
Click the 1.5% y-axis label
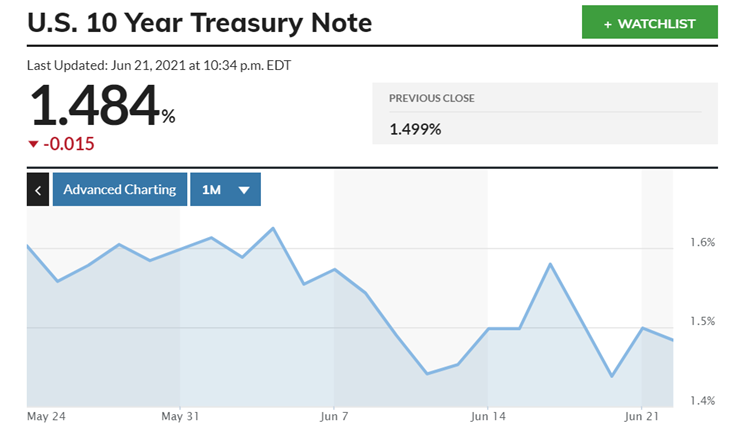(702, 322)
